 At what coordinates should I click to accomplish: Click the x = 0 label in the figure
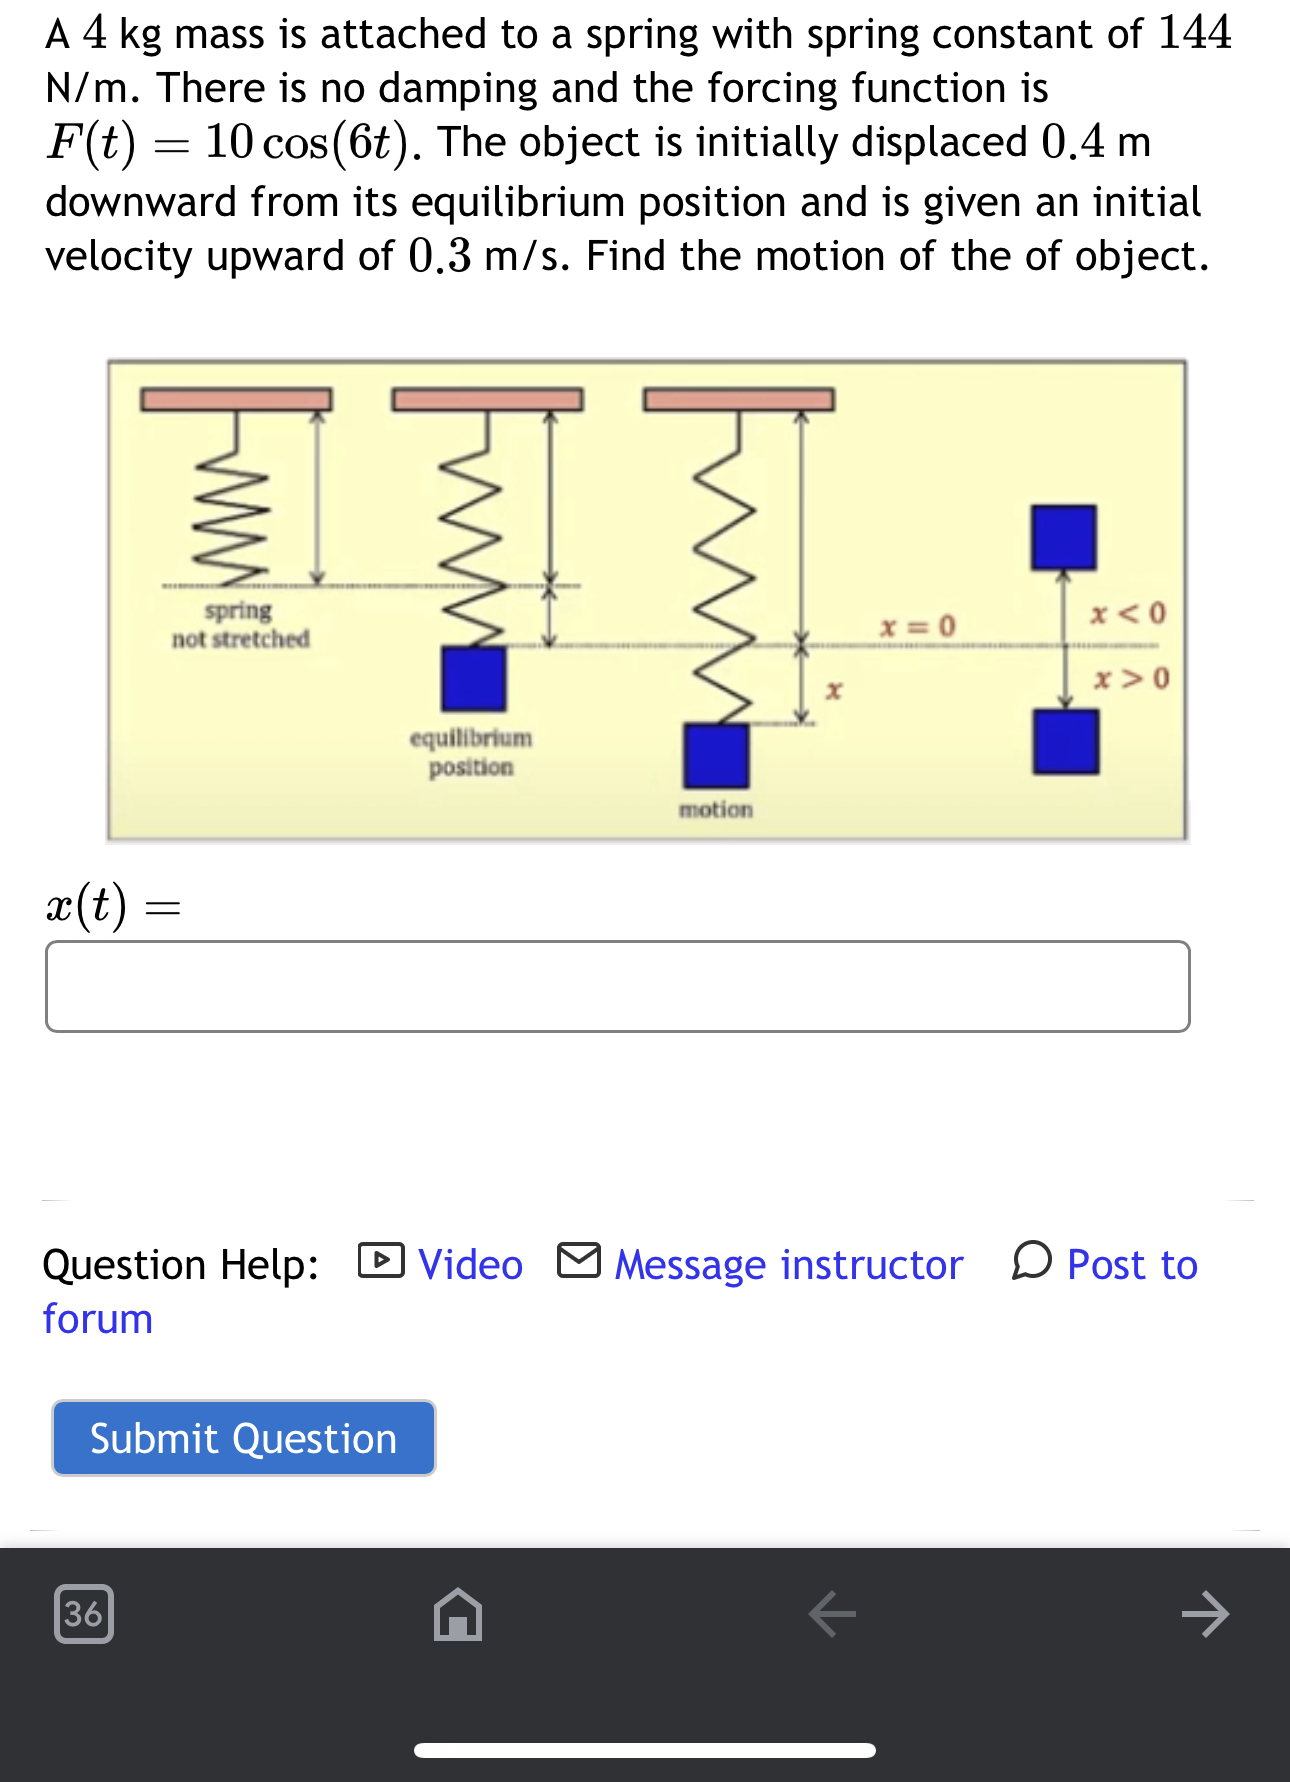[x=916, y=626]
